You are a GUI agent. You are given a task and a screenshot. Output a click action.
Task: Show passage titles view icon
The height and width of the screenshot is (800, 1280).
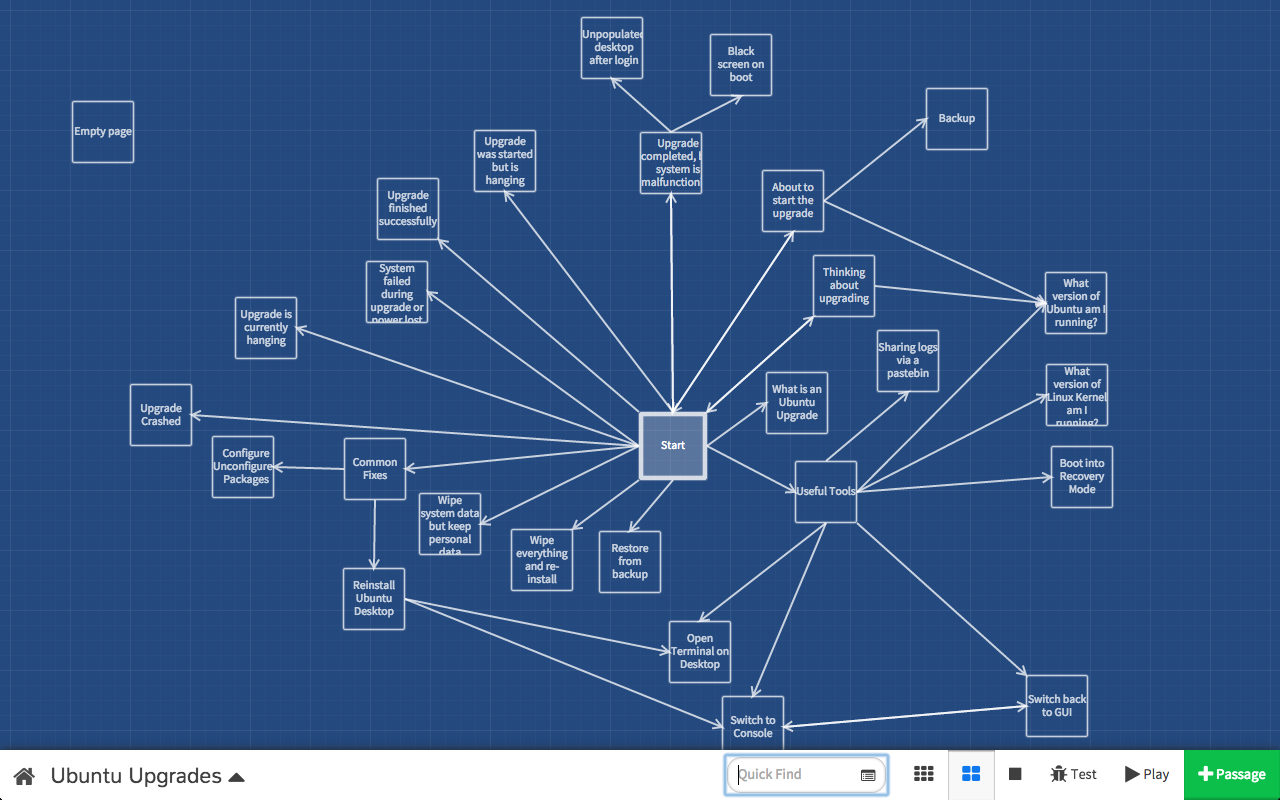tap(971, 774)
